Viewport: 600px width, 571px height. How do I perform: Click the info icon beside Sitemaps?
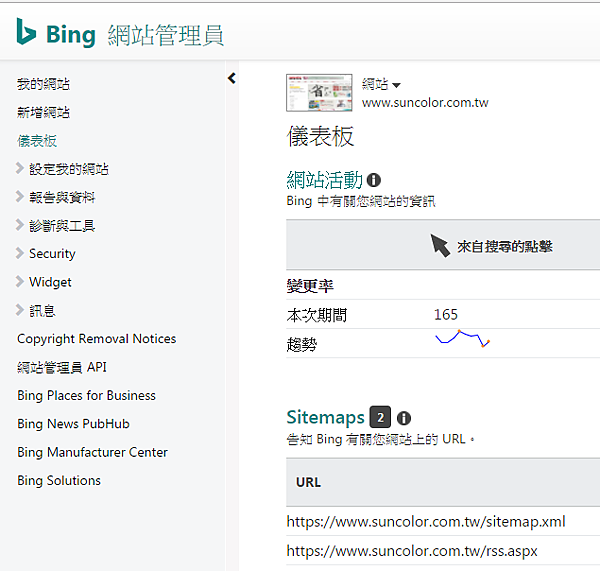click(x=403, y=418)
